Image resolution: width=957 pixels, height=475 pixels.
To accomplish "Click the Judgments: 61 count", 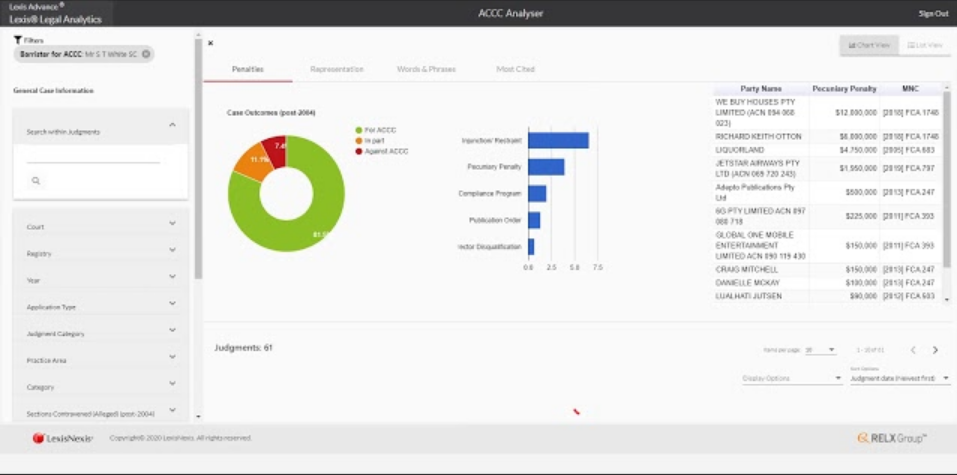I will 243,347.
